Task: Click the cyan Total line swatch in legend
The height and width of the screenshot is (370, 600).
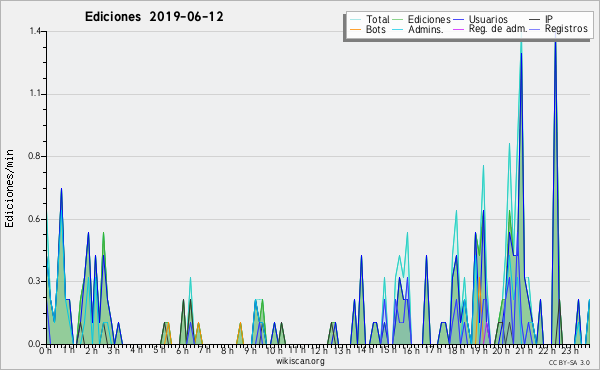Action: [356, 20]
